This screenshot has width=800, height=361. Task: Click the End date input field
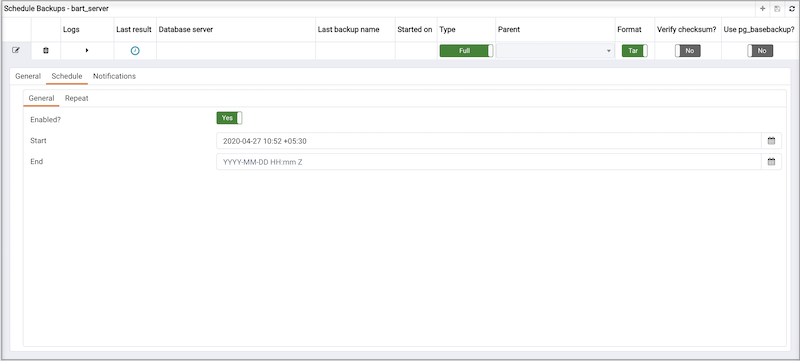[x=489, y=162]
